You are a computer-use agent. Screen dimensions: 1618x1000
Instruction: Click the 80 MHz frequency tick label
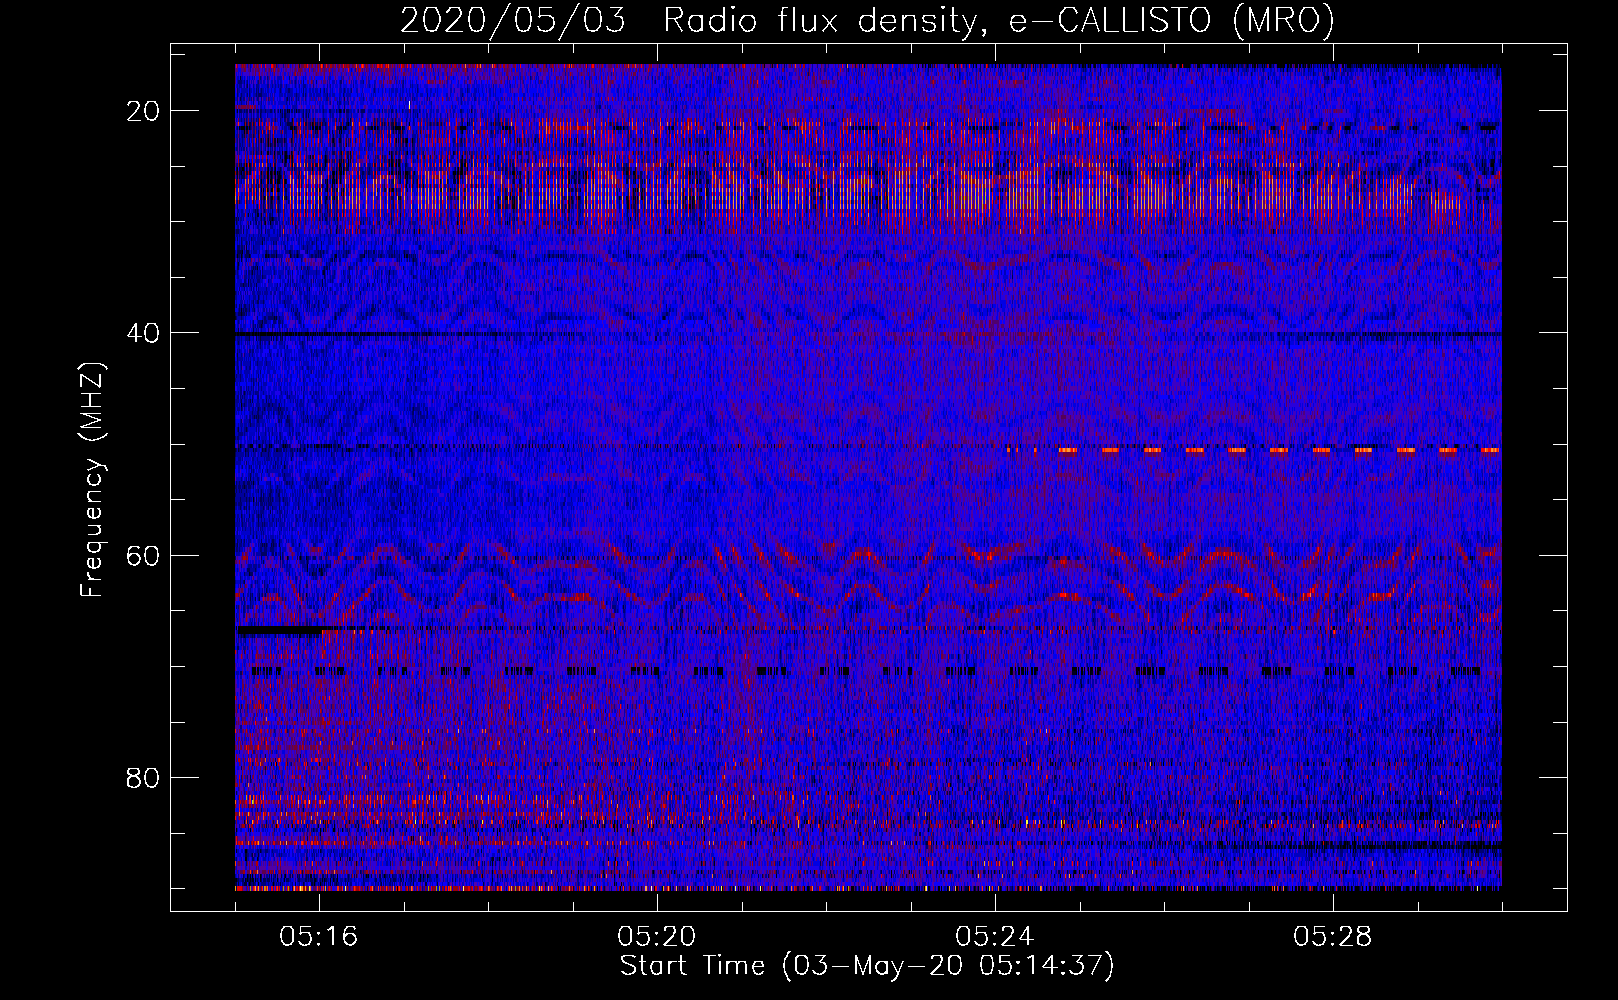(x=144, y=777)
